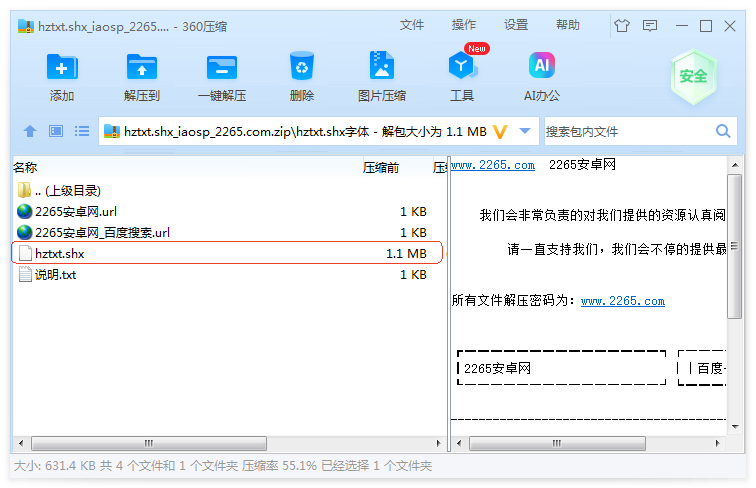756x488 pixels.
Task: Switch to the icon view mode button
Action: [x=56, y=131]
